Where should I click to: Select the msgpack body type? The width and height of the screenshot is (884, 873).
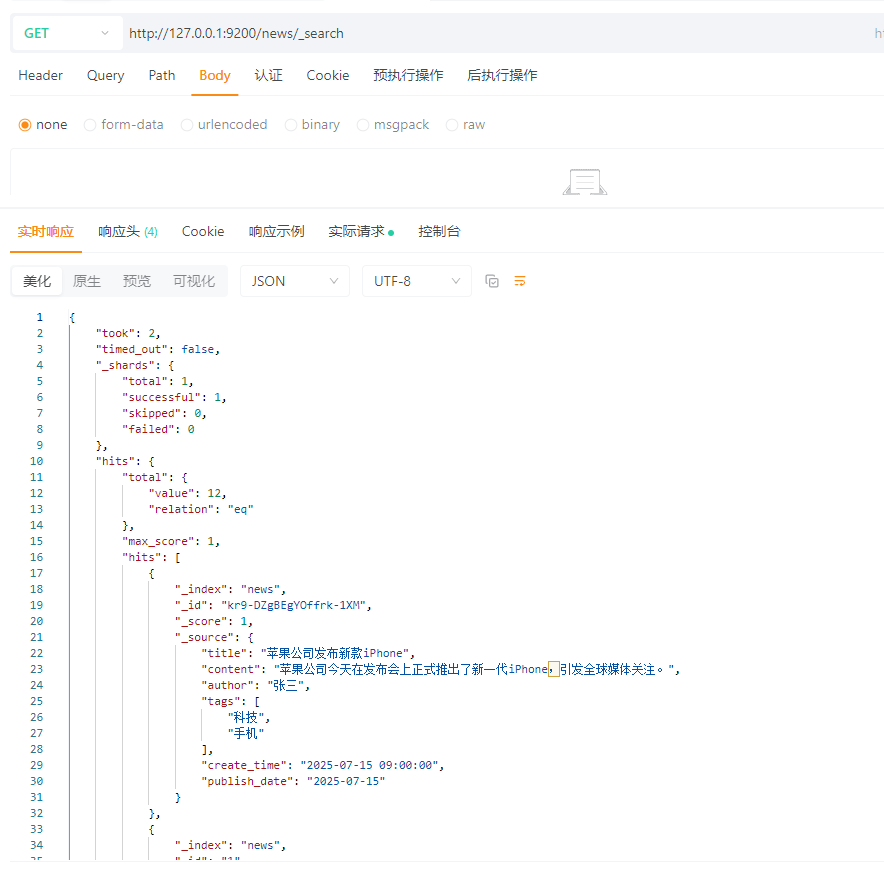click(393, 125)
